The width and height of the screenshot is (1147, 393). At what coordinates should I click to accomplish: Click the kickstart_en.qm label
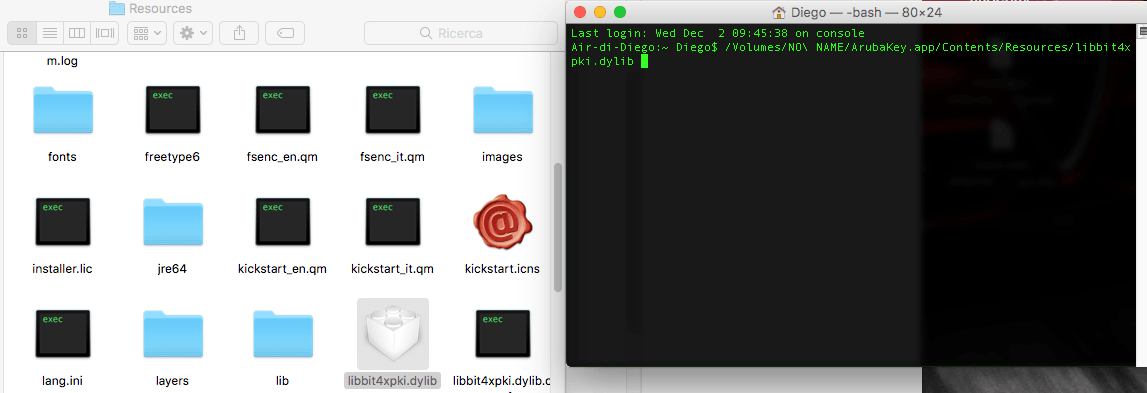282,269
